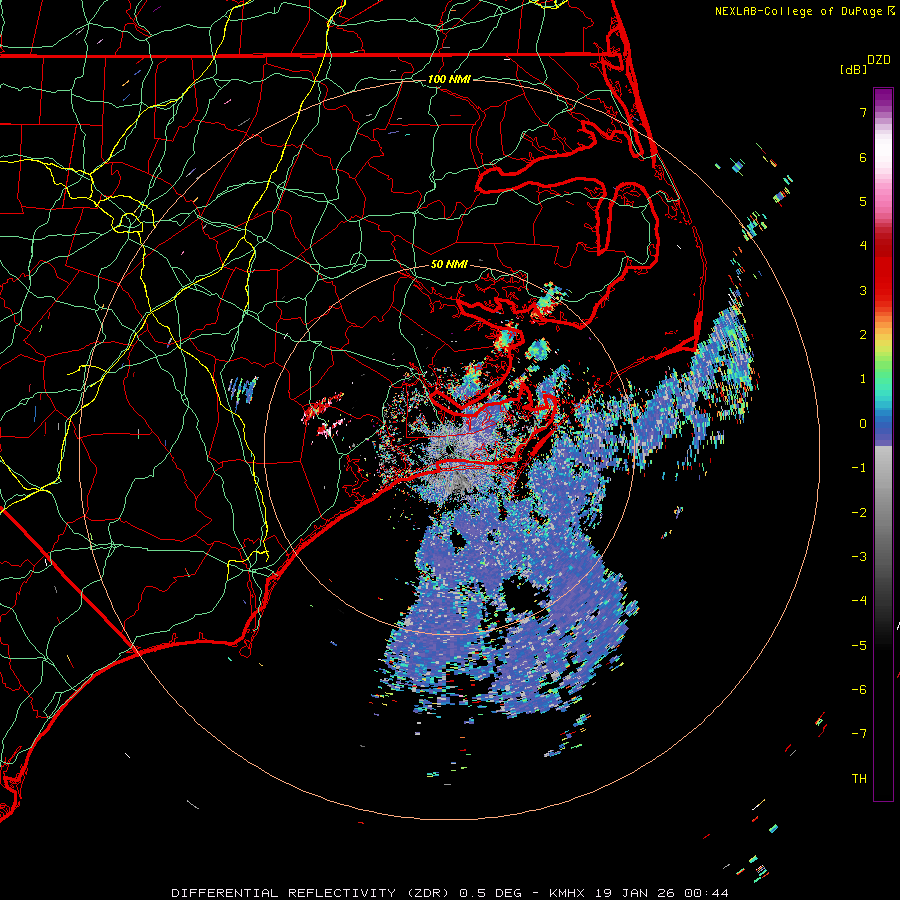Click the -2 value on color scale
900x900 pixels.
click(859, 513)
